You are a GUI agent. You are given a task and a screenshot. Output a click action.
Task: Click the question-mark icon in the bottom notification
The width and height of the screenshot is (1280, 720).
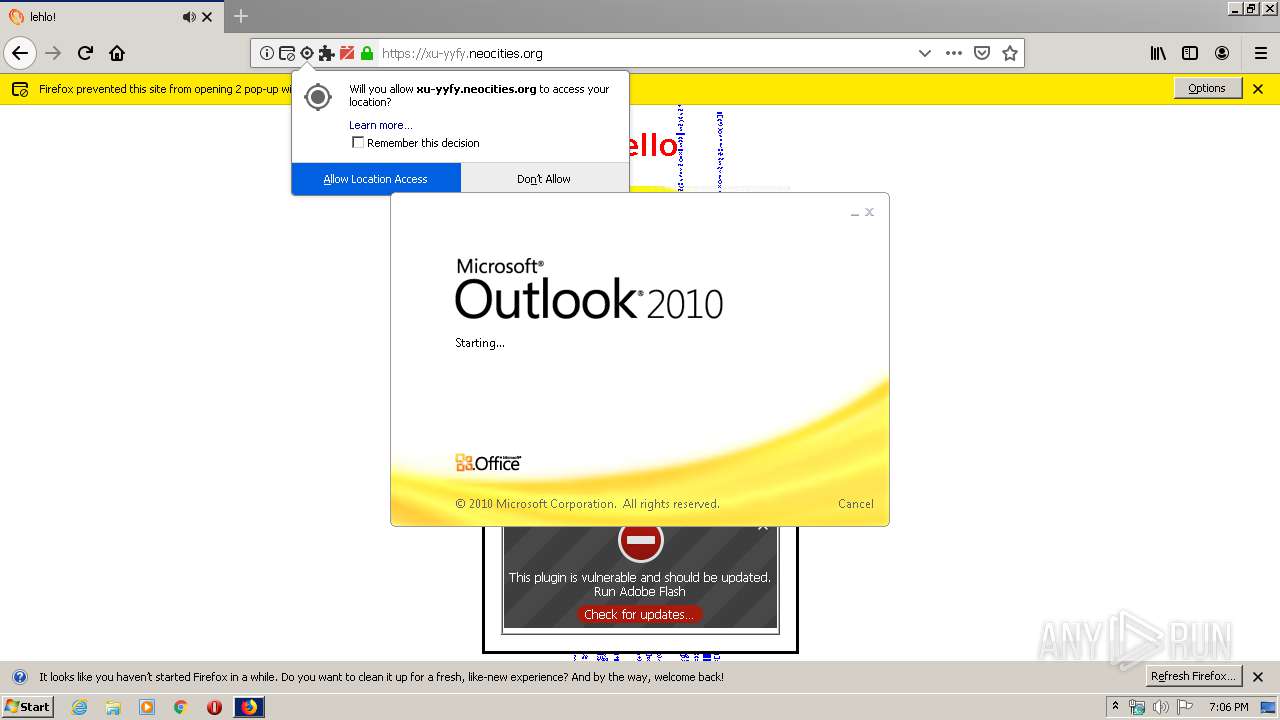(19, 677)
